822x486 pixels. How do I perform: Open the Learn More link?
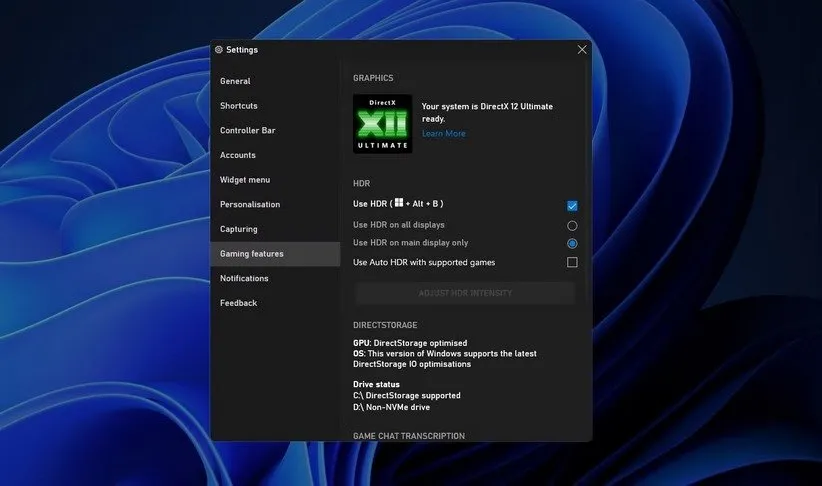pyautogui.click(x=443, y=133)
